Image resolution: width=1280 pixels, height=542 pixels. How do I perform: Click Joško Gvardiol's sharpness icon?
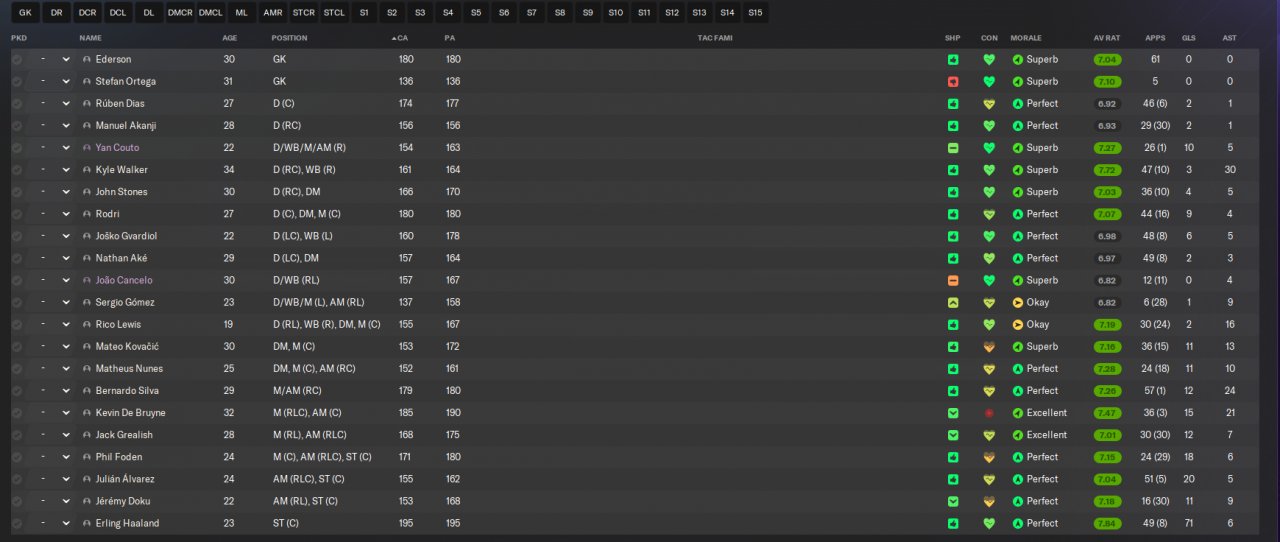[953, 236]
